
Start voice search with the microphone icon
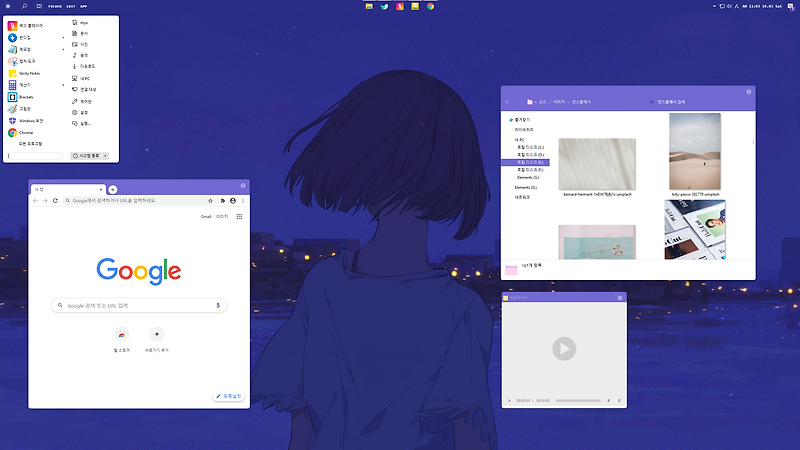coord(218,306)
